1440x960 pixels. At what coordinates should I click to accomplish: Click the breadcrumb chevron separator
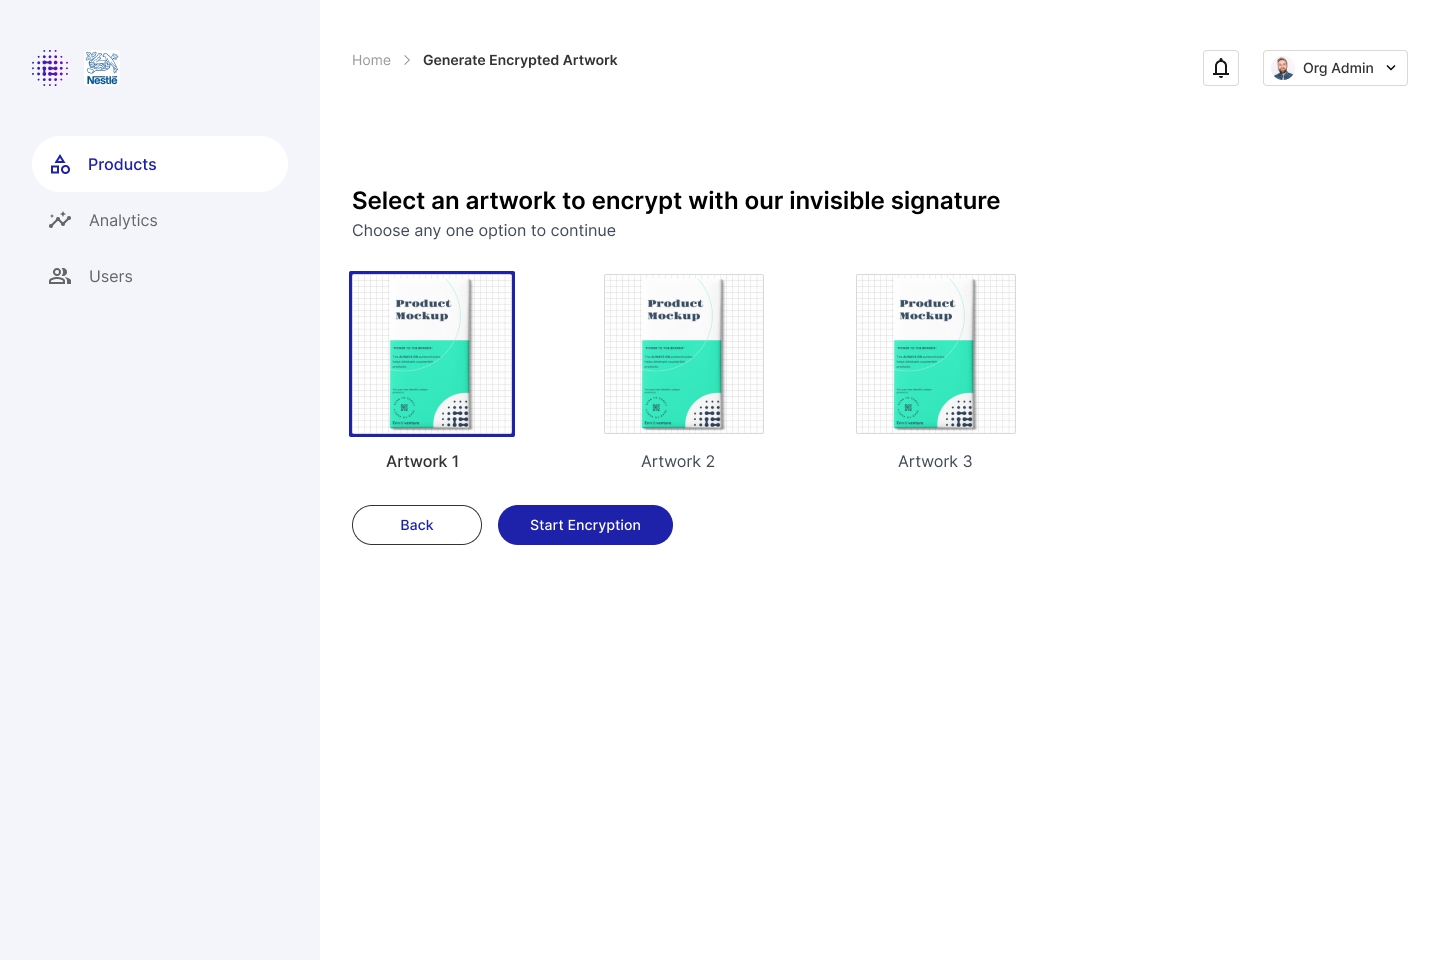[407, 60]
